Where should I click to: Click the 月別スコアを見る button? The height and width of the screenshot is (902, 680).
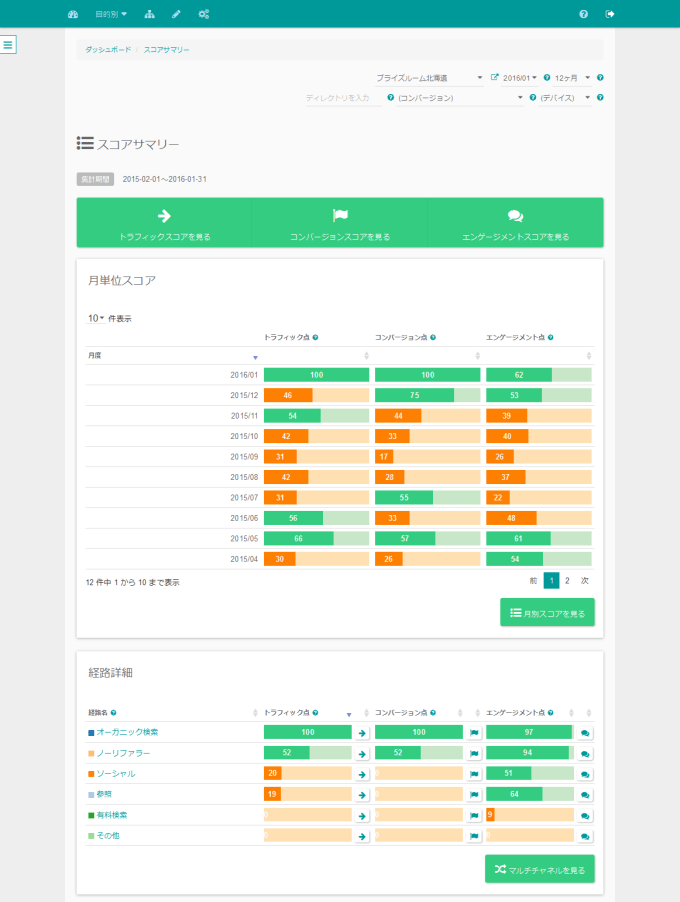pos(547,612)
